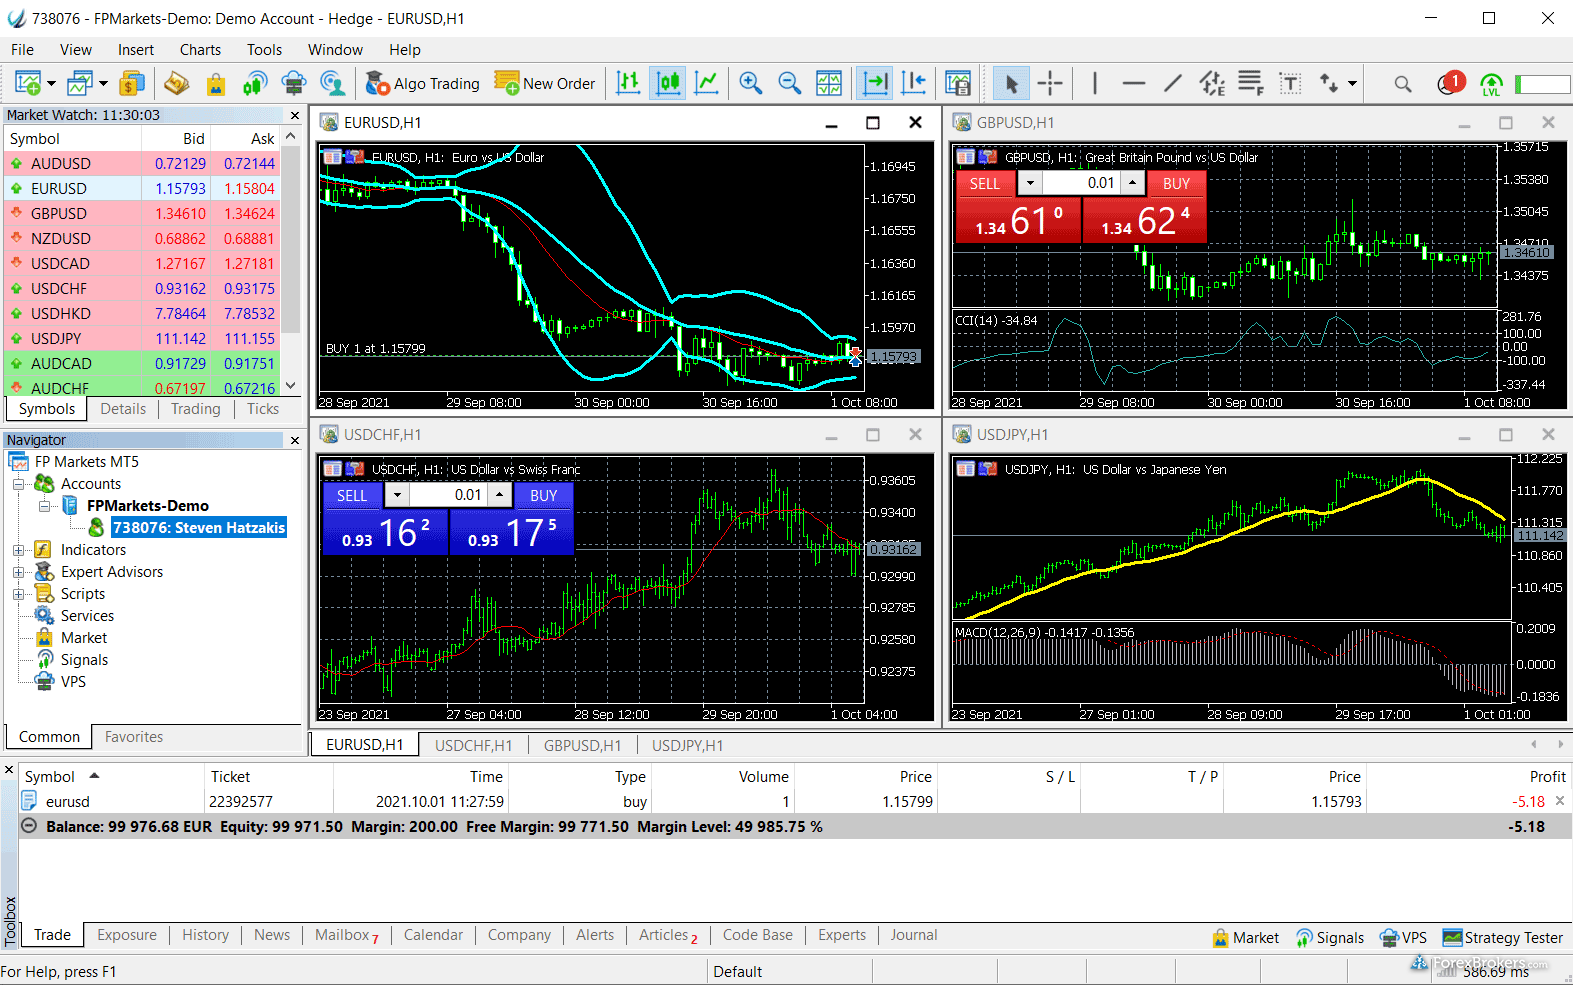Click the text label tool icon

pyautogui.click(x=1290, y=84)
